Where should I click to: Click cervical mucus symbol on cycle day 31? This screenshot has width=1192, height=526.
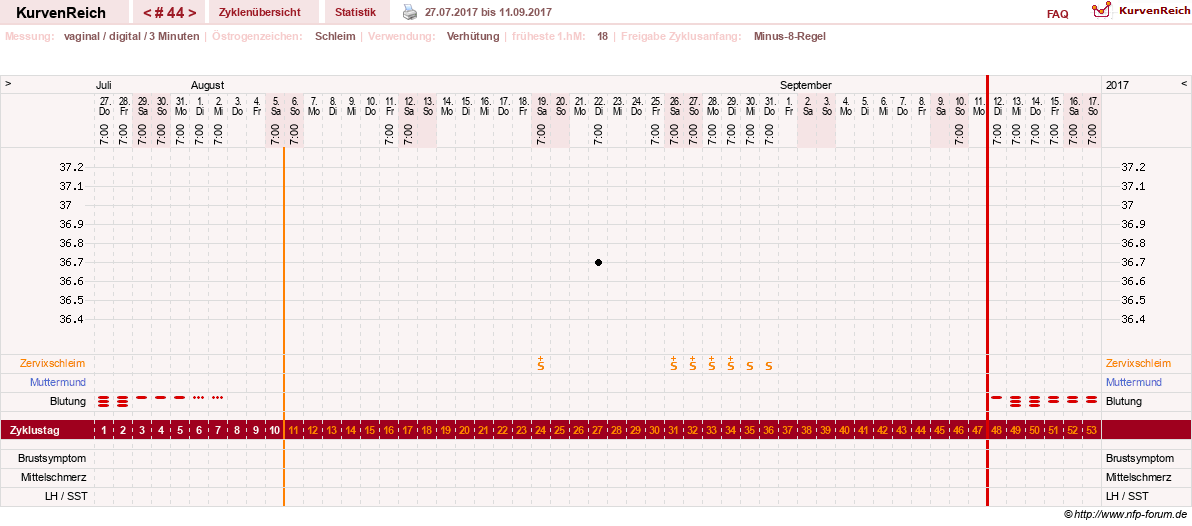674,363
